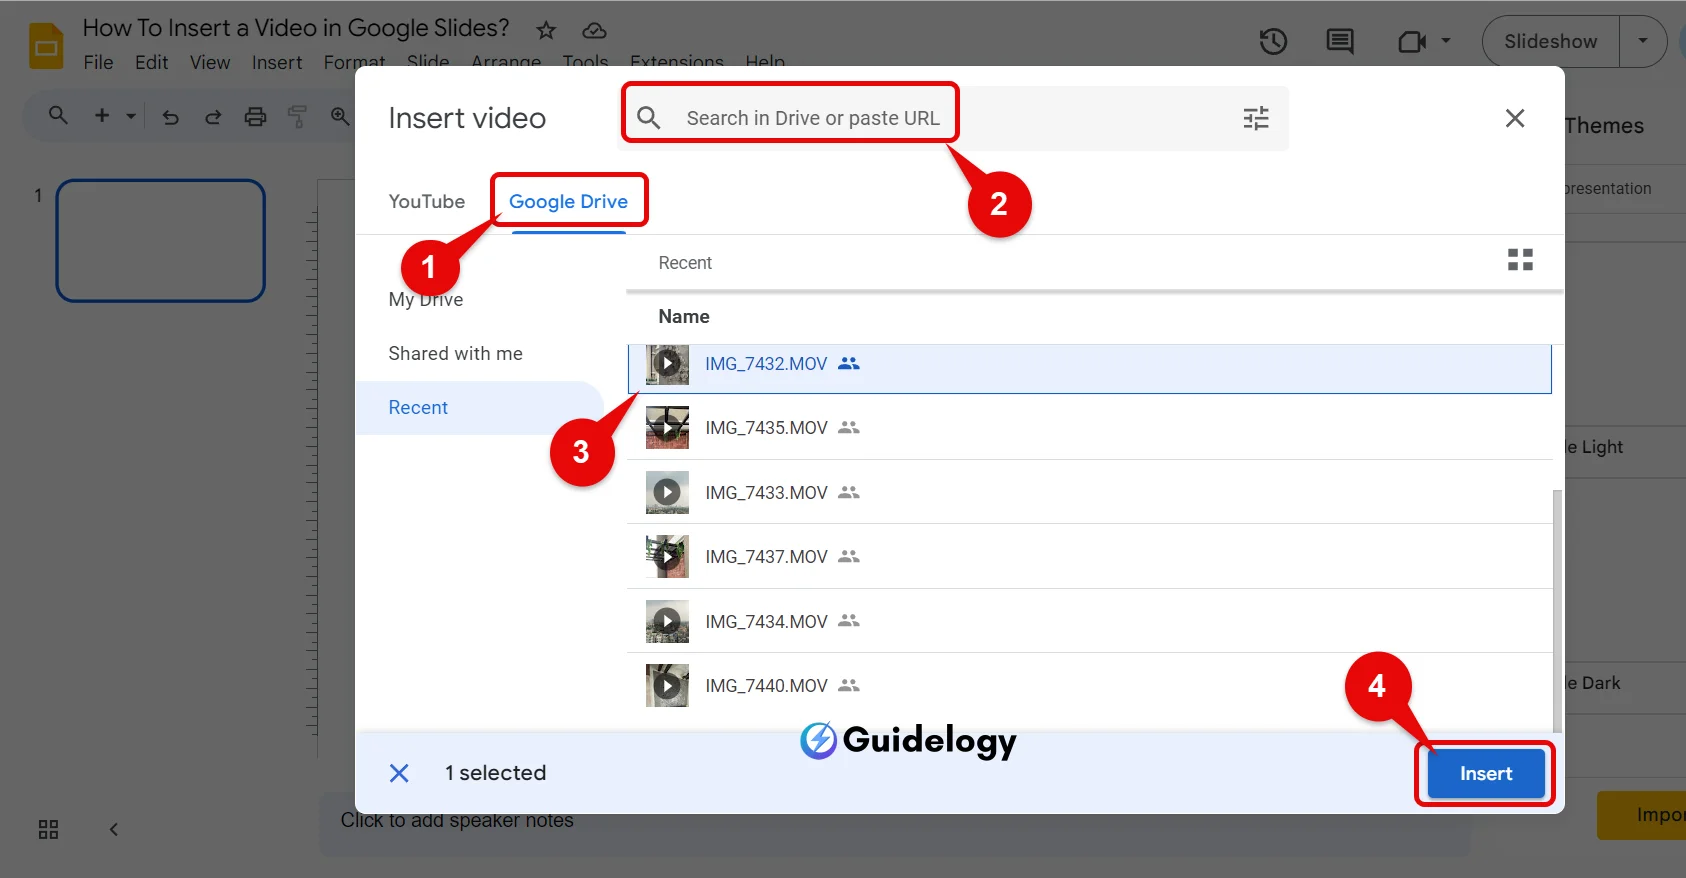This screenshot has height=878, width=1686.
Task: Select slide 1 thumbnail in filmstrip
Action: click(160, 241)
